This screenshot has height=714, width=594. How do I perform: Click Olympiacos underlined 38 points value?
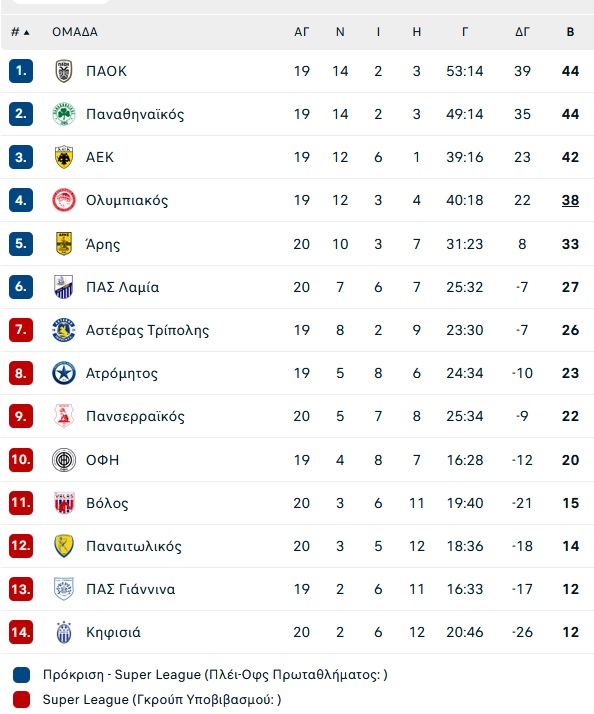click(570, 200)
